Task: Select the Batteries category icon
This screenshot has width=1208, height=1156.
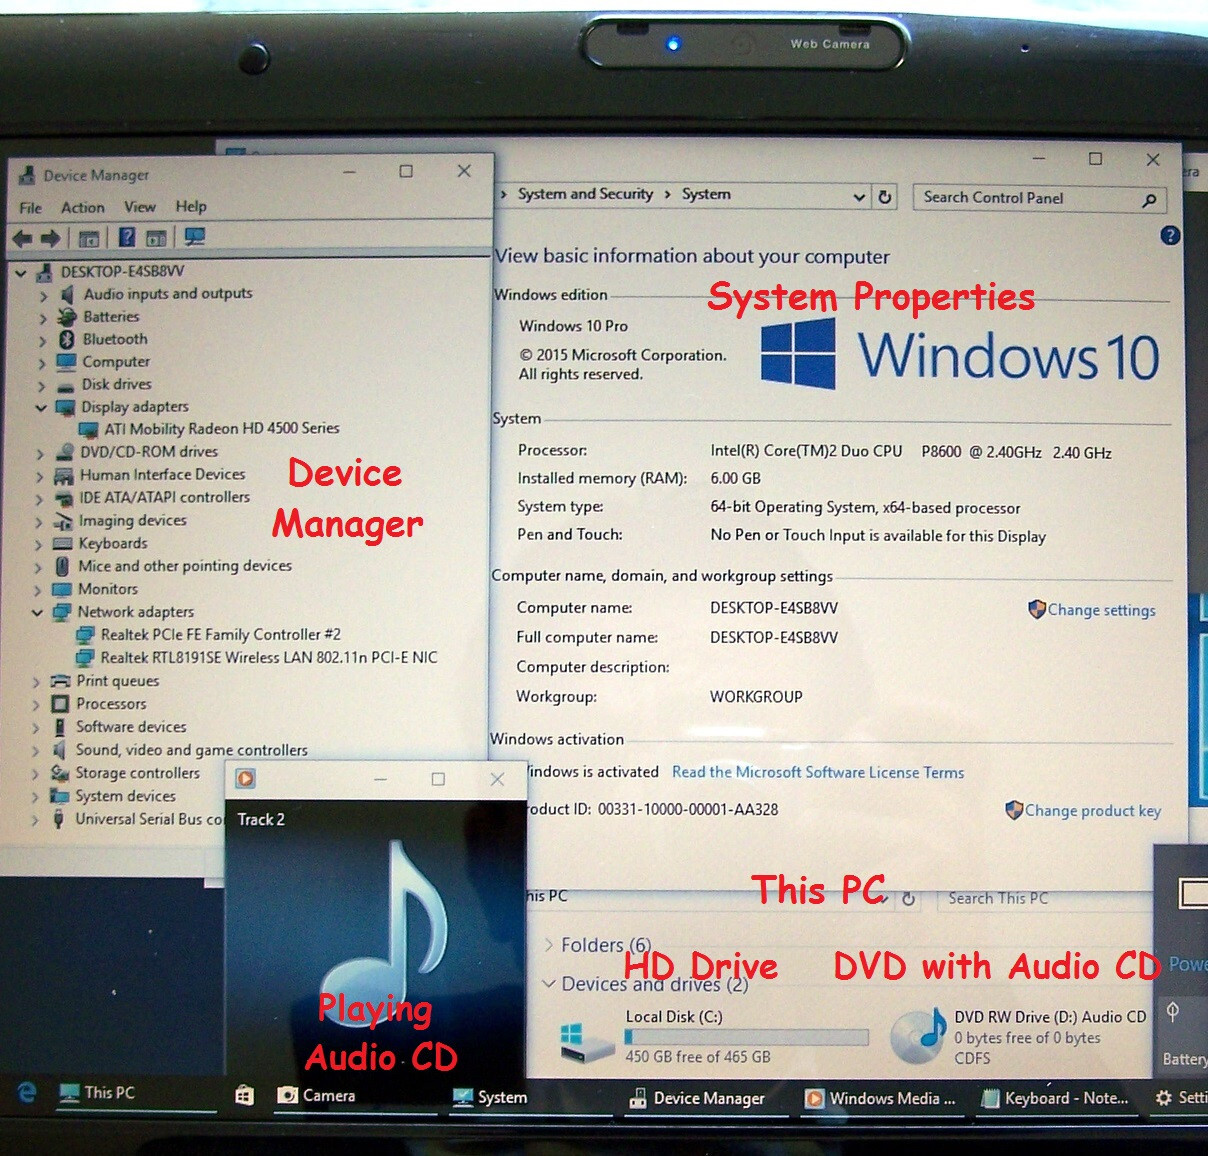Action: pyautogui.click(x=66, y=317)
